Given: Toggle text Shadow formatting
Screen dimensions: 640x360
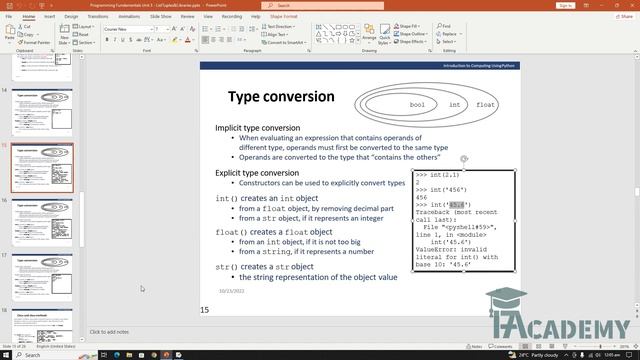Looking at the screenshot, I should [131, 40].
